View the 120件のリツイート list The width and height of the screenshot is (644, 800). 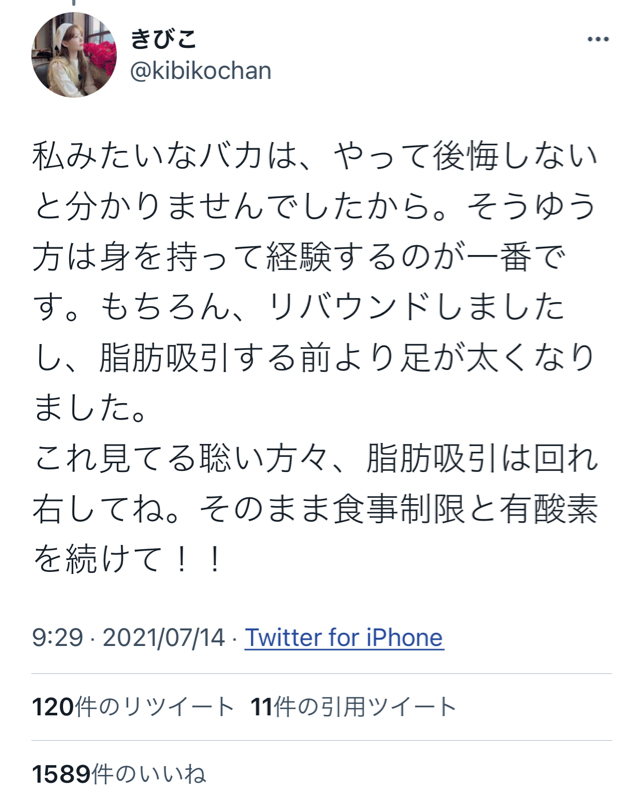(133, 707)
